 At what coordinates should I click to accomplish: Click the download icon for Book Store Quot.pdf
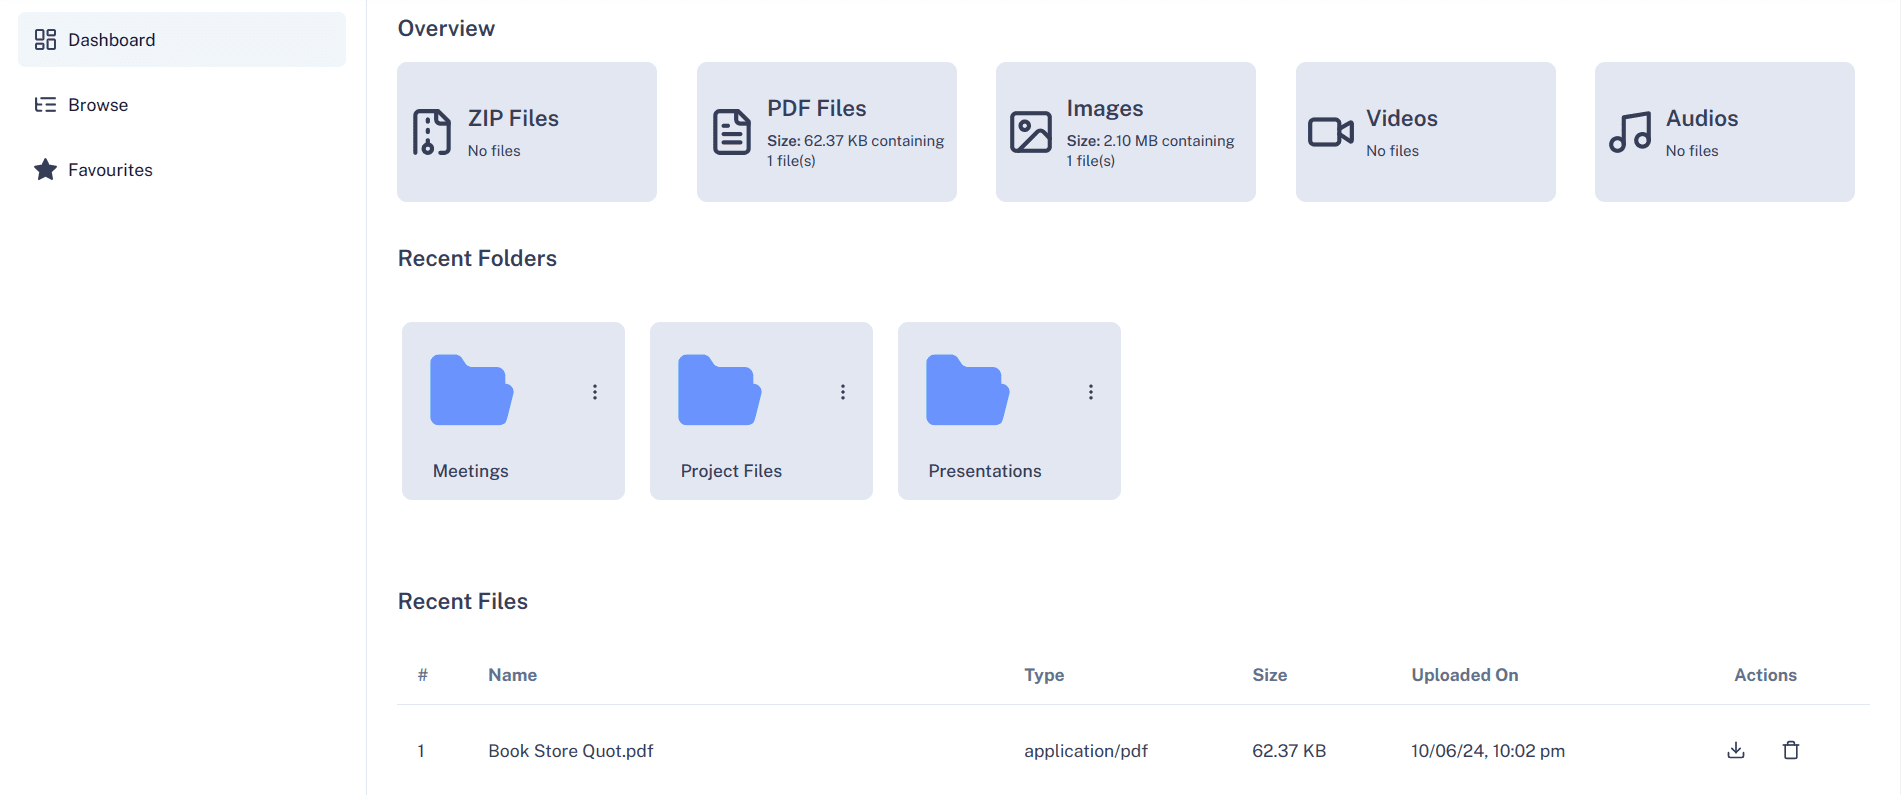1736,750
